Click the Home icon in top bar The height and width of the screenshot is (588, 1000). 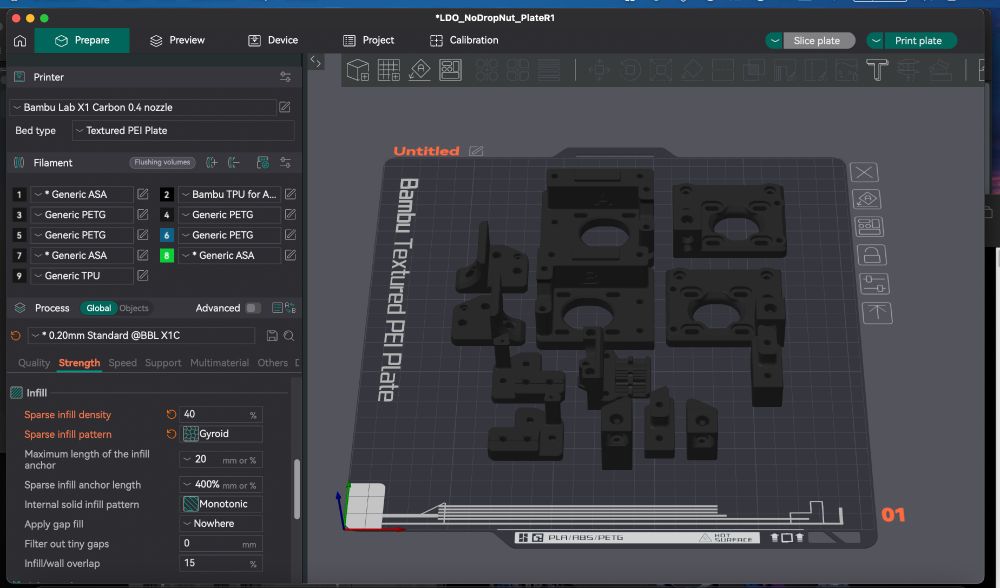20,41
